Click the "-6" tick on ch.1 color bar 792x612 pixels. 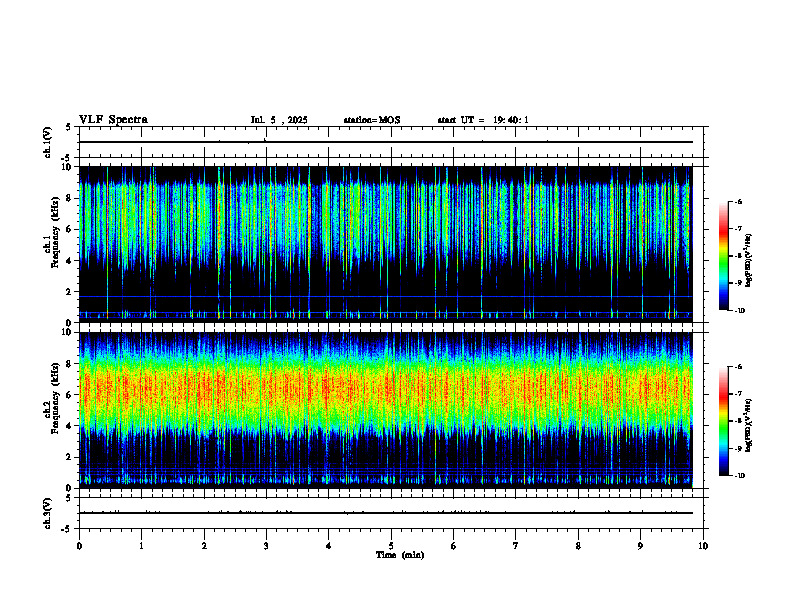pyautogui.click(x=738, y=201)
